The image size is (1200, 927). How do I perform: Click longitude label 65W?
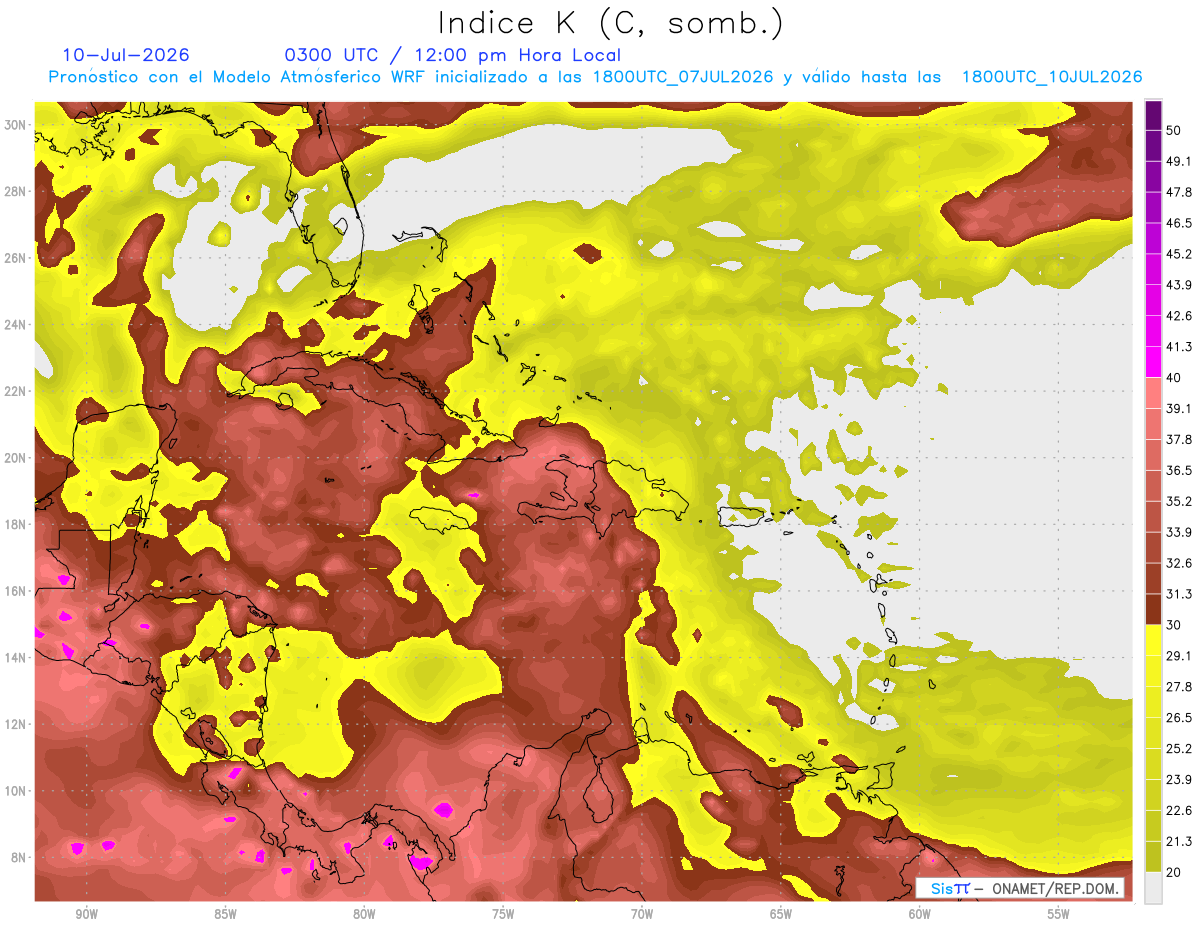coord(781,915)
